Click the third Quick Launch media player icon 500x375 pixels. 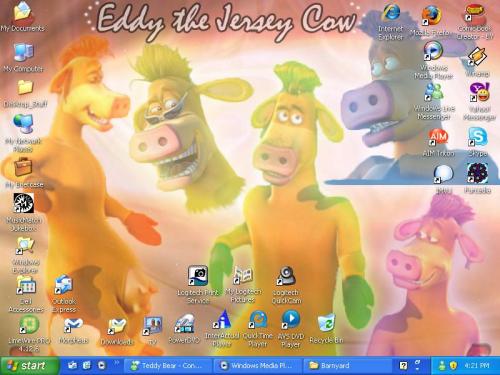[101, 366]
